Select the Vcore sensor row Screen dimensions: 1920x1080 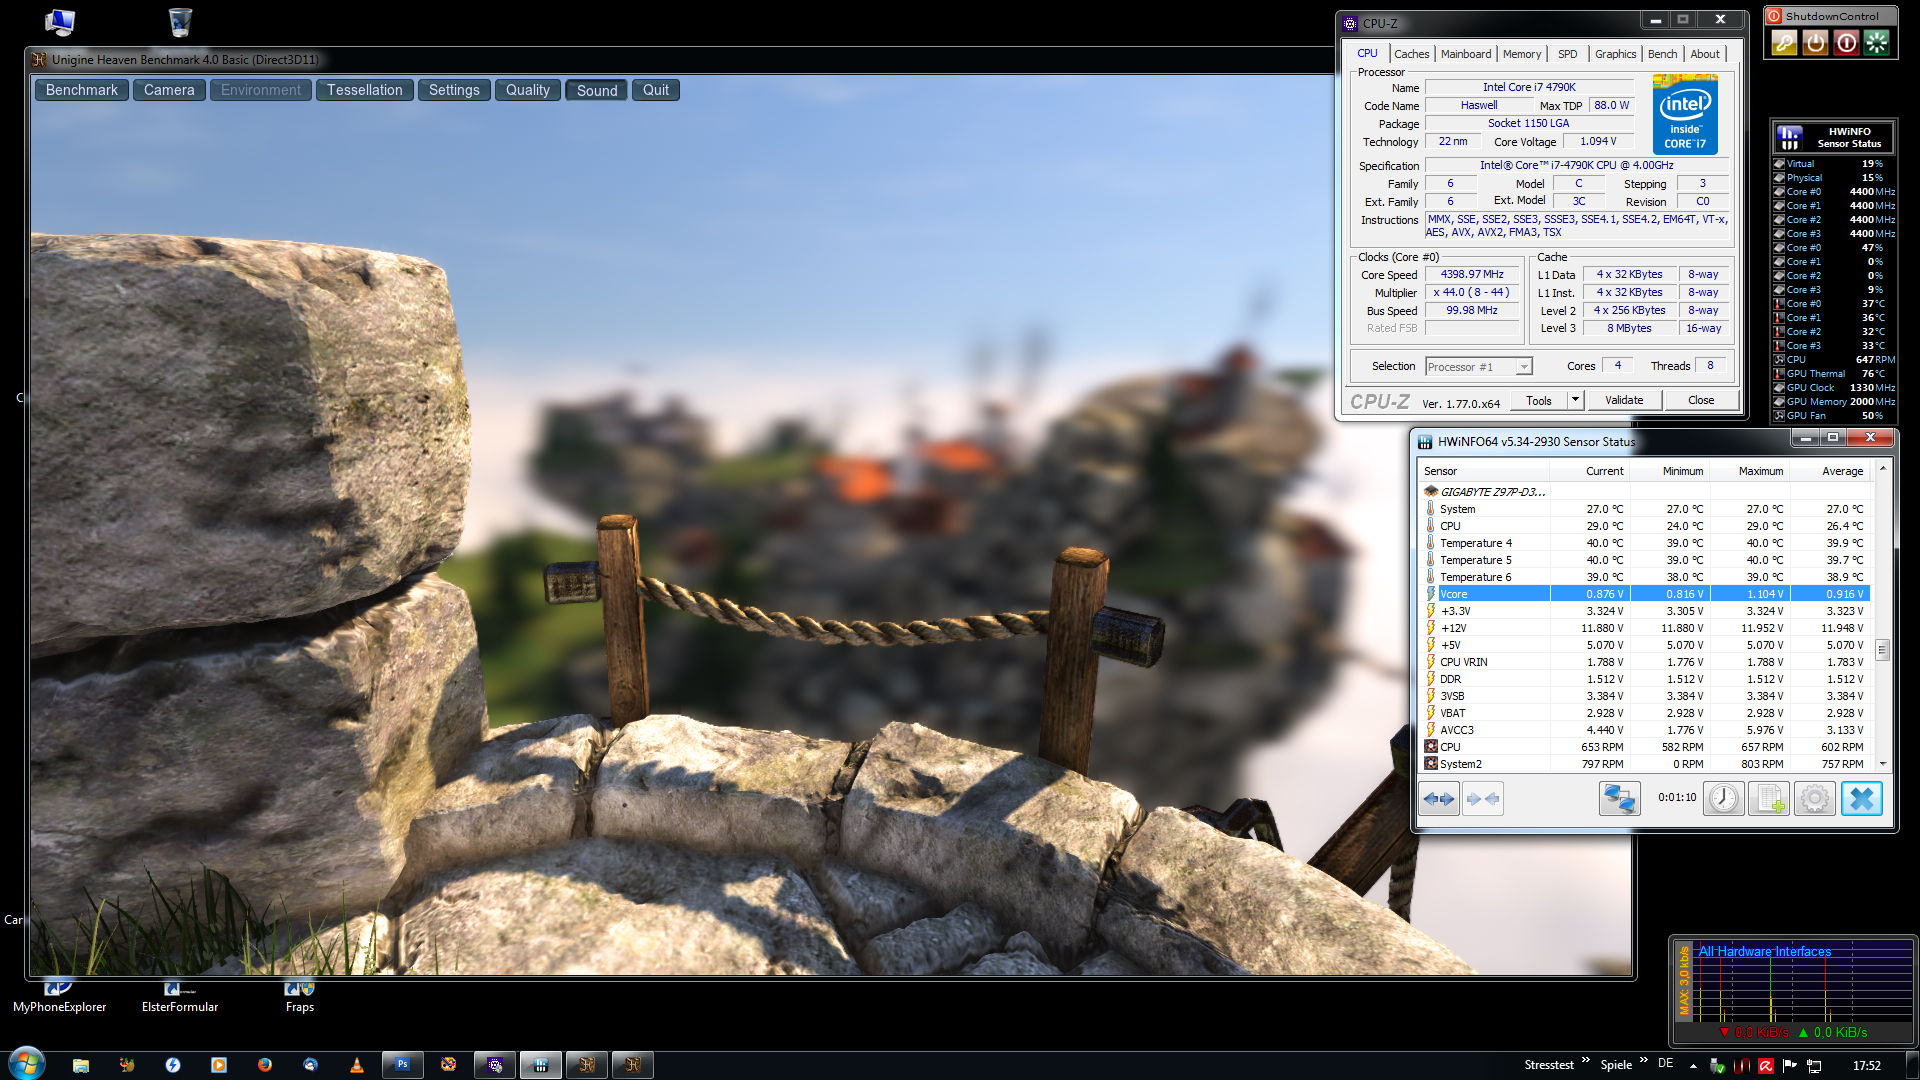pyautogui.click(x=1490, y=594)
